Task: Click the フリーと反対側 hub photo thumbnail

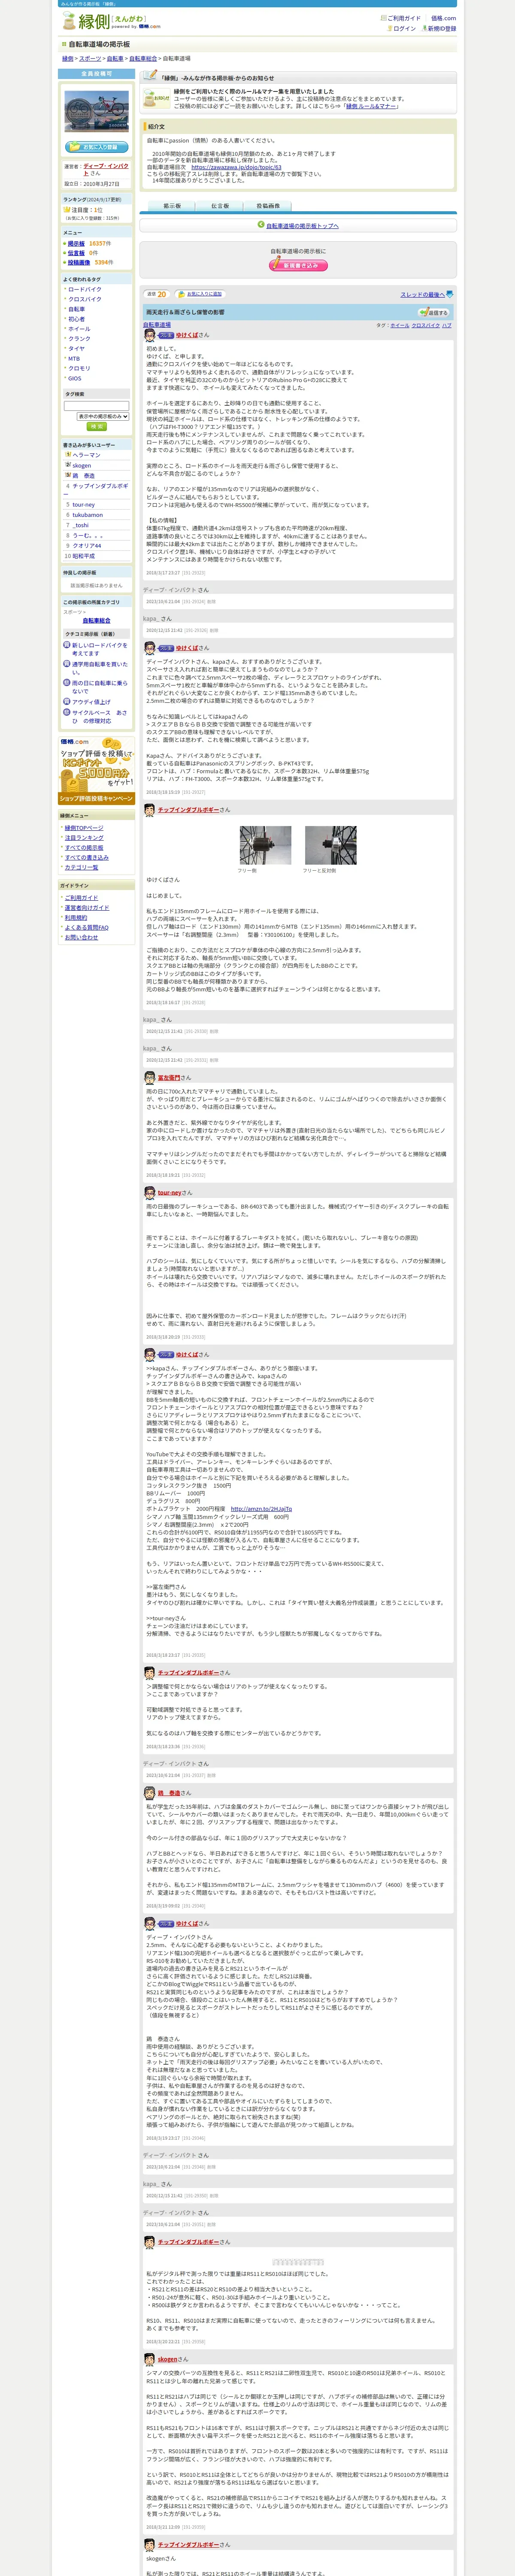Action: [331, 845]
